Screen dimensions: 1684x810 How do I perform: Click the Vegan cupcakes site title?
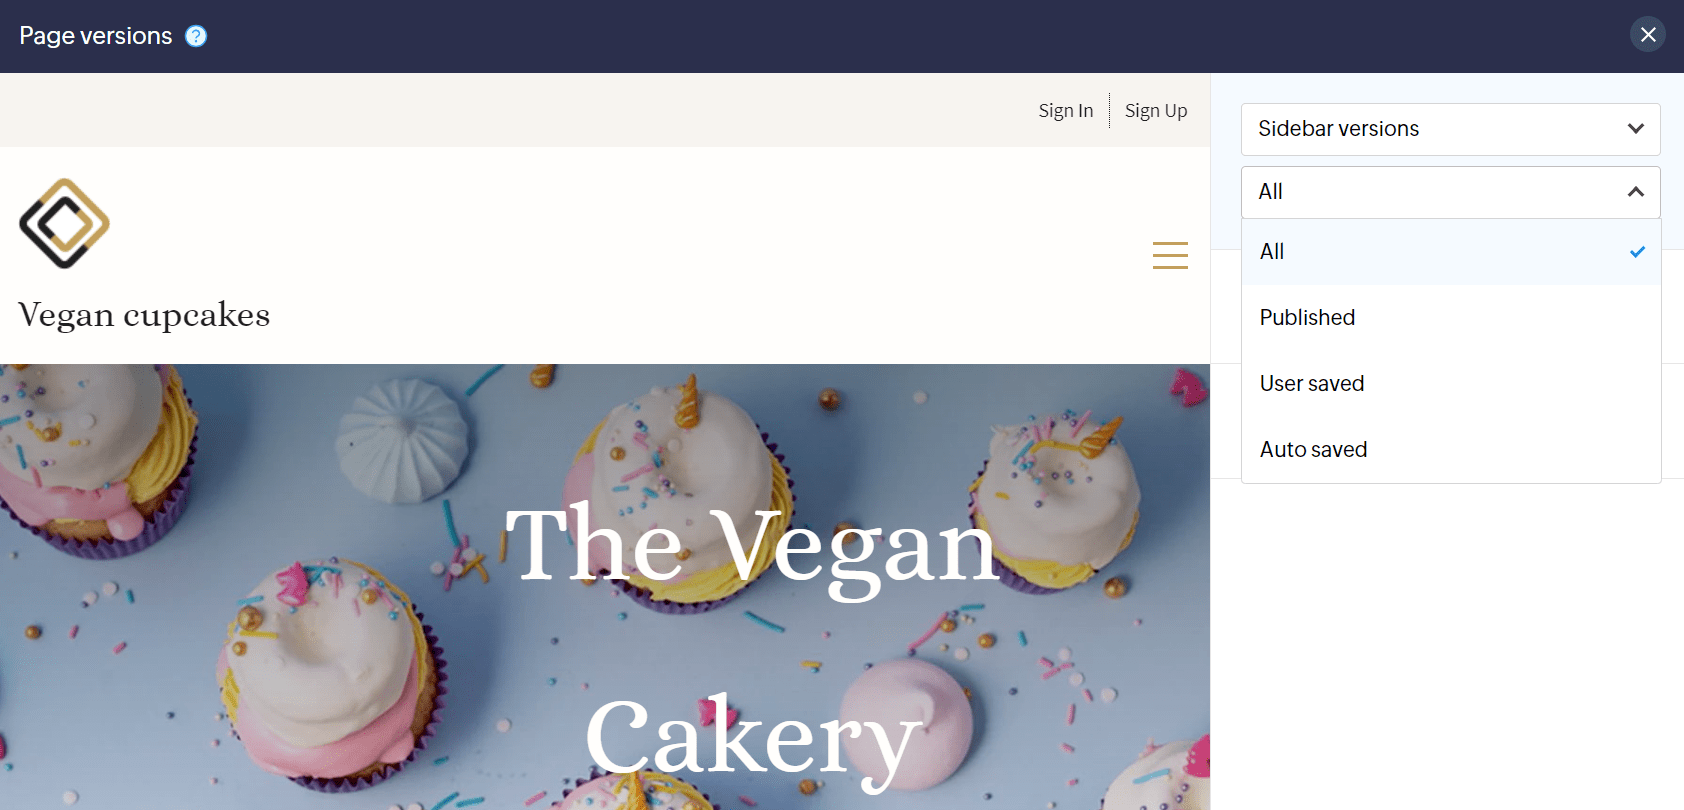tap(144, 315)
